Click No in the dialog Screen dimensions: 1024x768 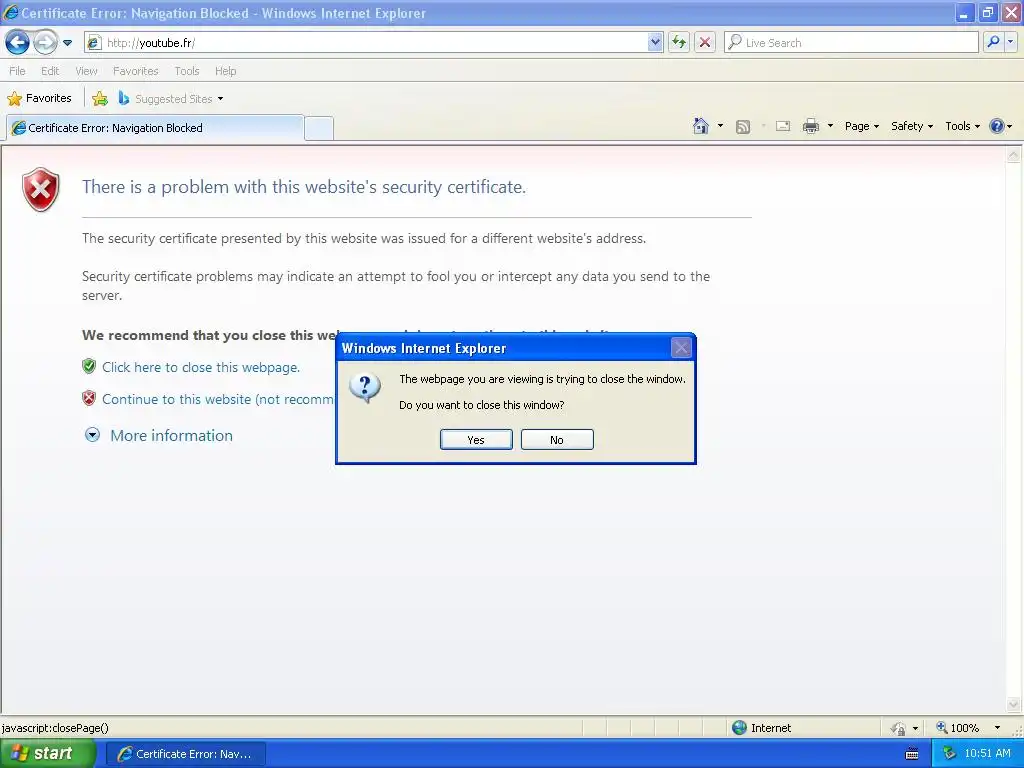tap(557, 440)
